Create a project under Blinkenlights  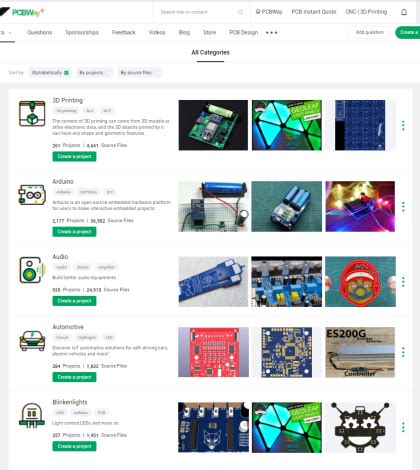(x=74, y=446)
